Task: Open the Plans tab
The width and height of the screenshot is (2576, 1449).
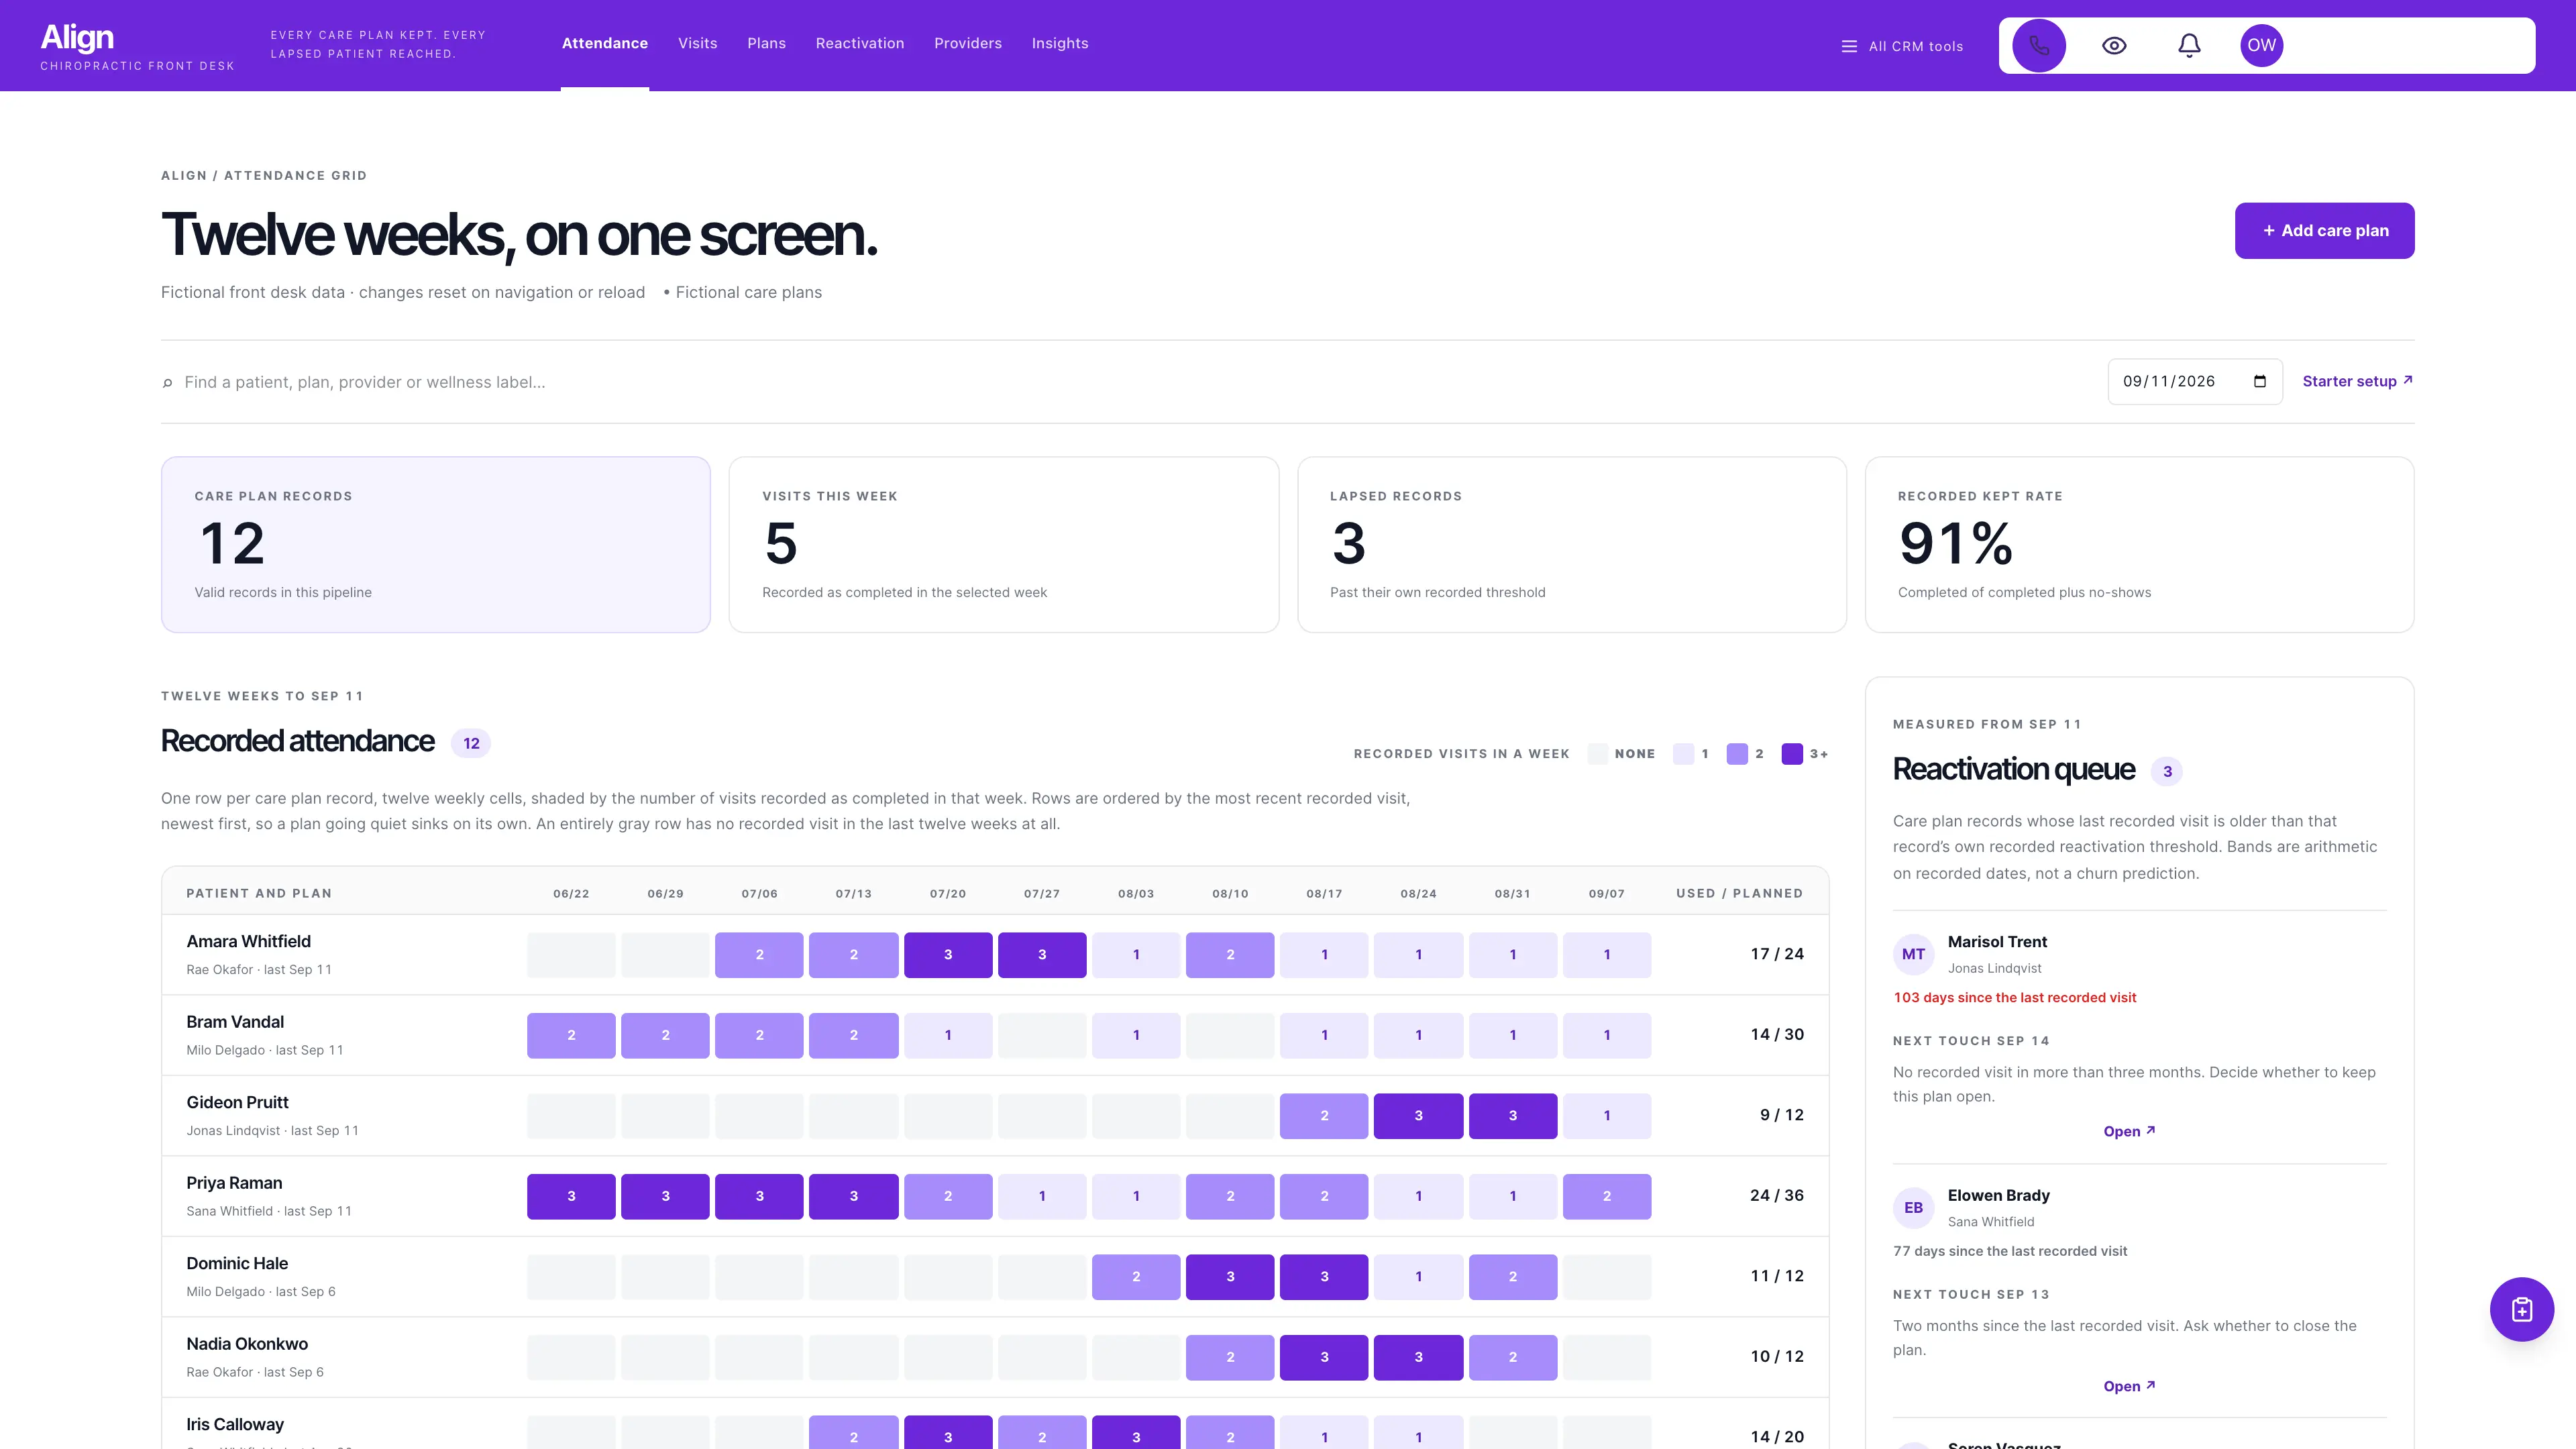Action: pos(766,43)
